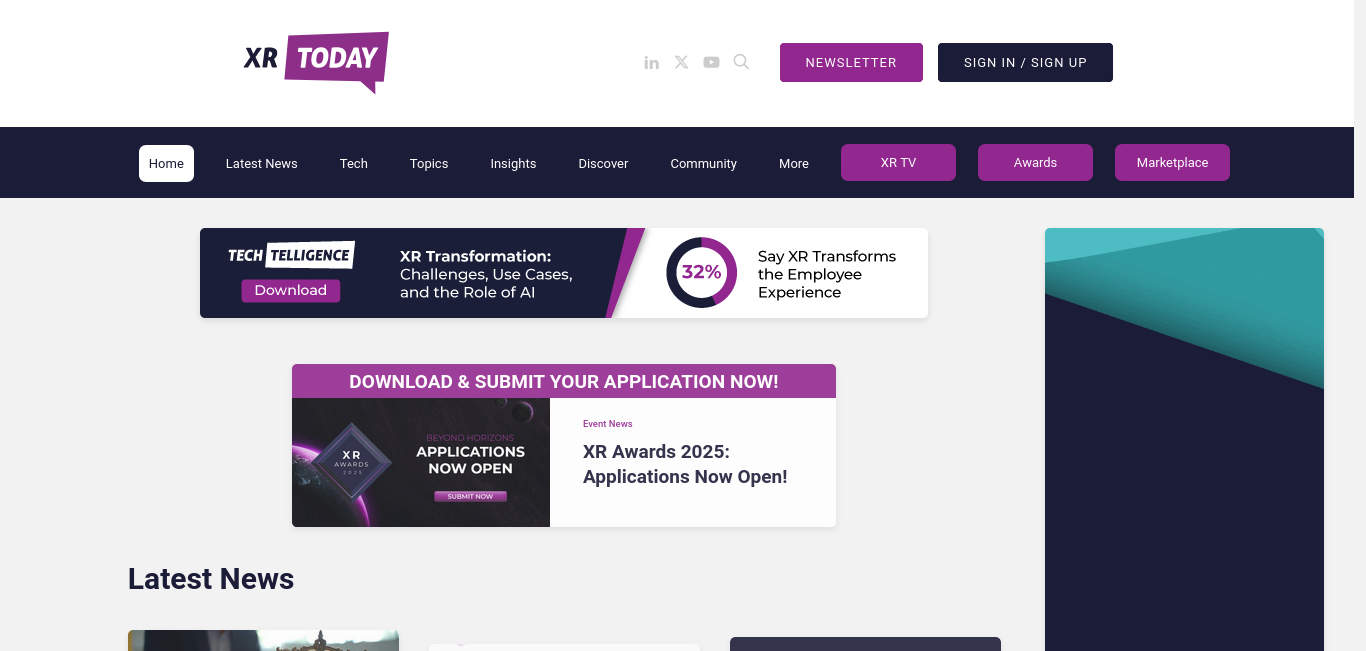Click the Latest News section heading
The image size is (1366, 651).
coord(211,579)
